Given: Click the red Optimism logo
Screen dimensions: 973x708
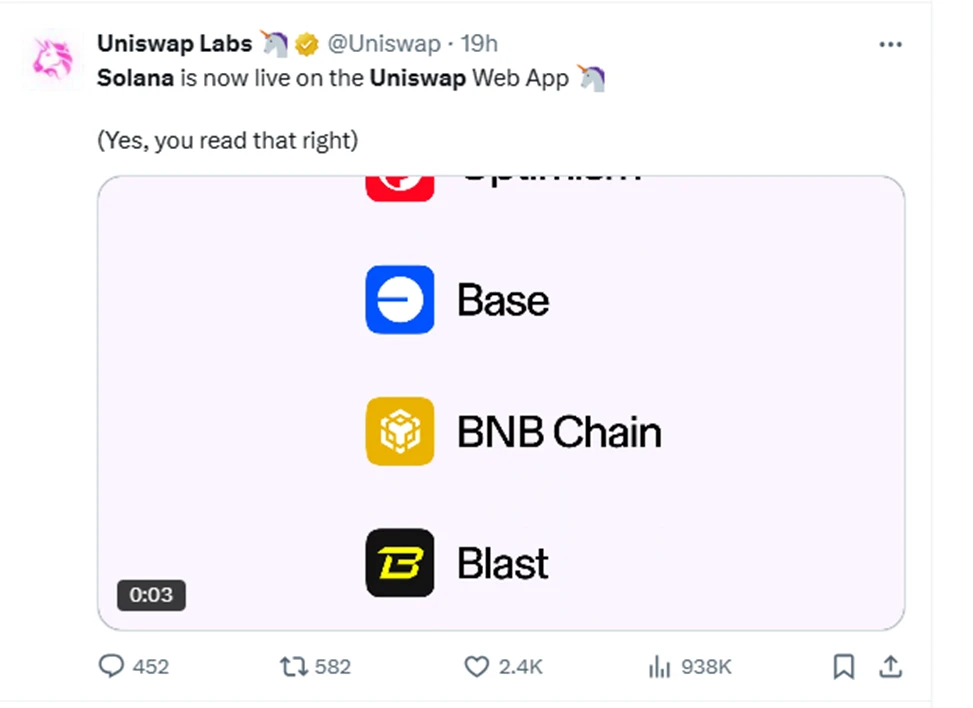Looking at the screenshot, I should (x=400, y=187).
